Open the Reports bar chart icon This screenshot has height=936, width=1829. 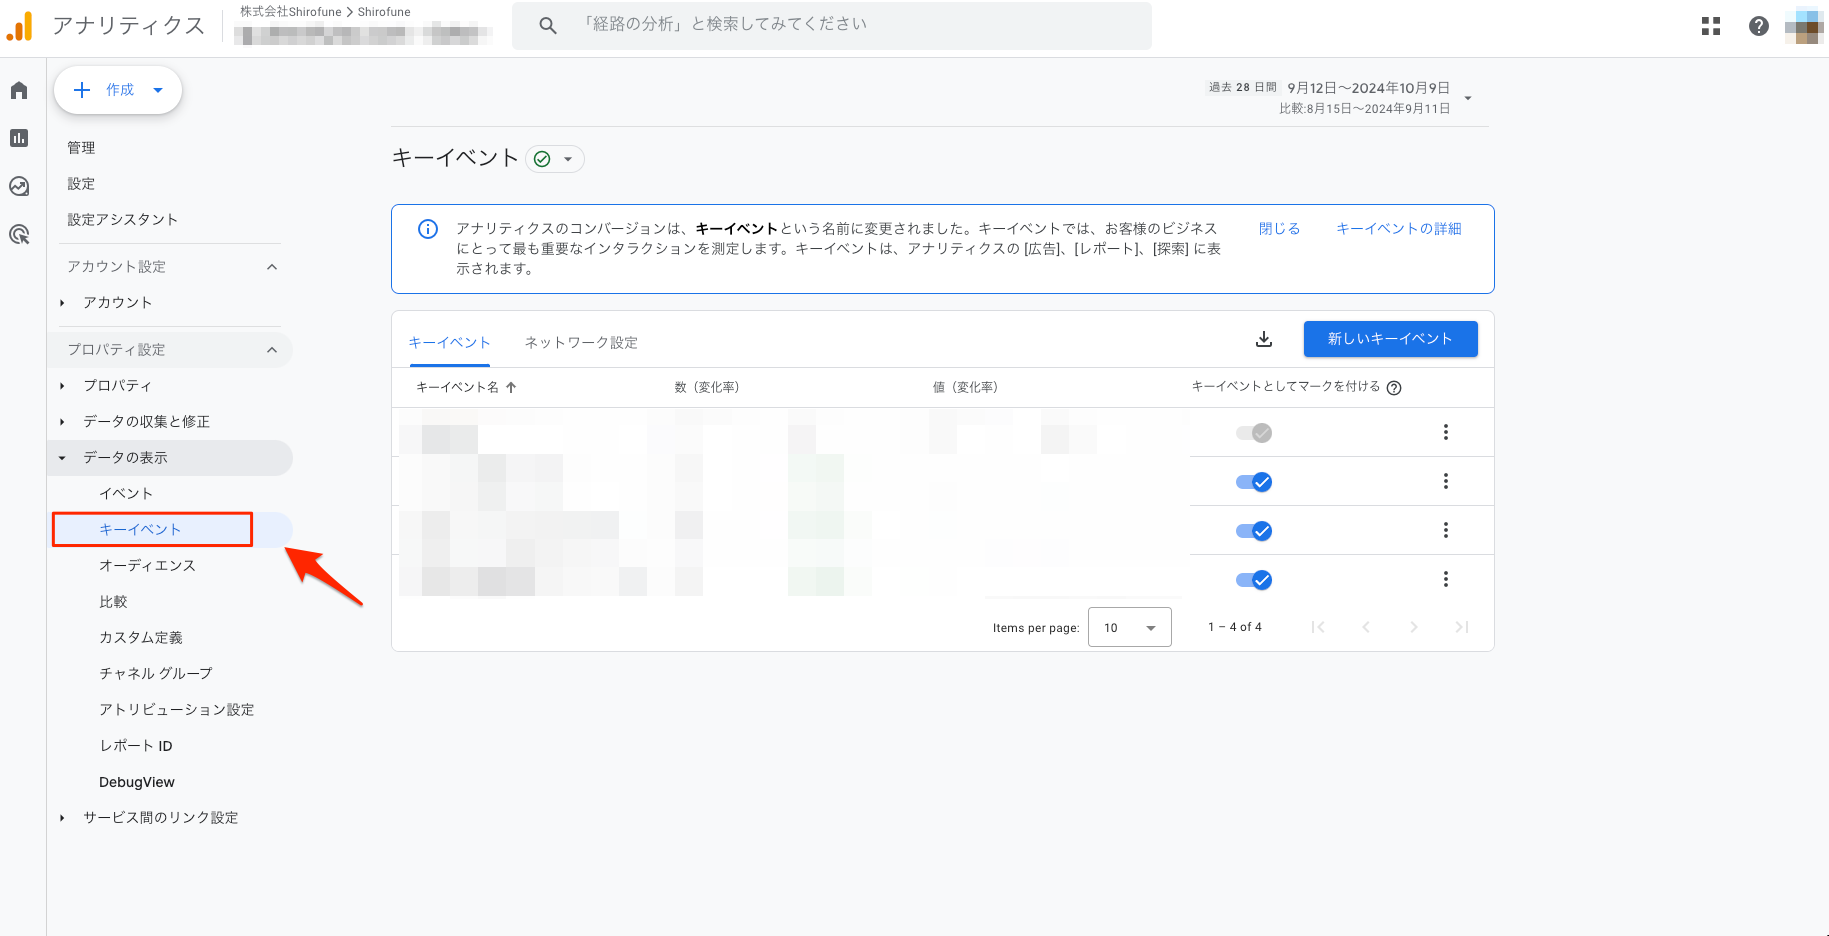coord(19,139)
